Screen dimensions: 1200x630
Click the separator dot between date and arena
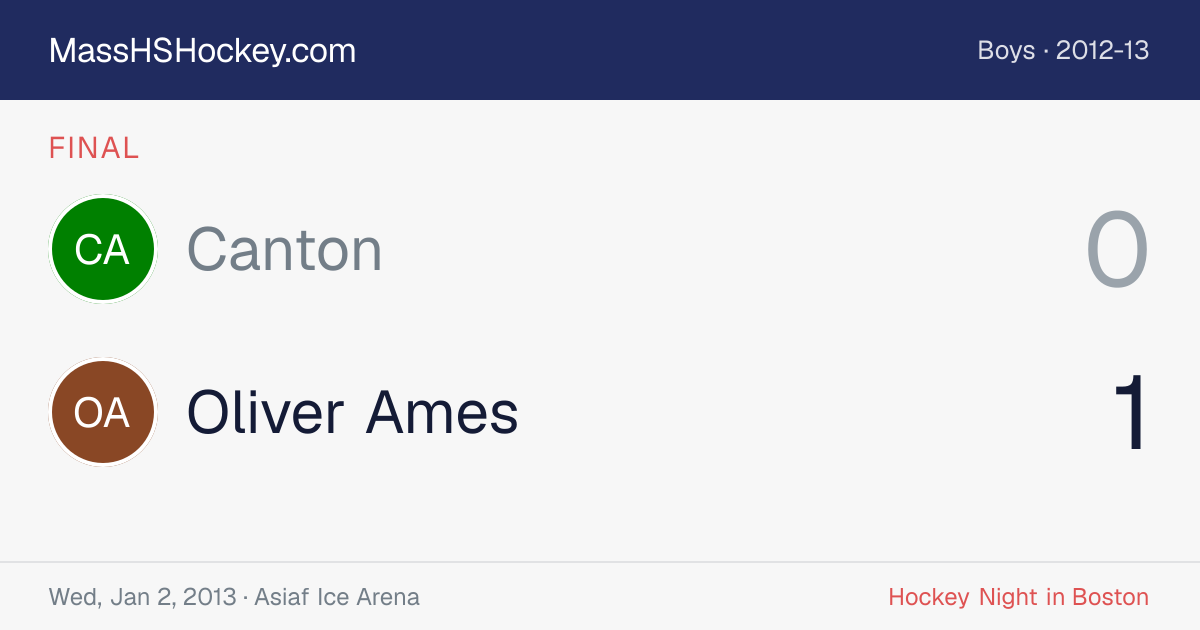point(245,598)
